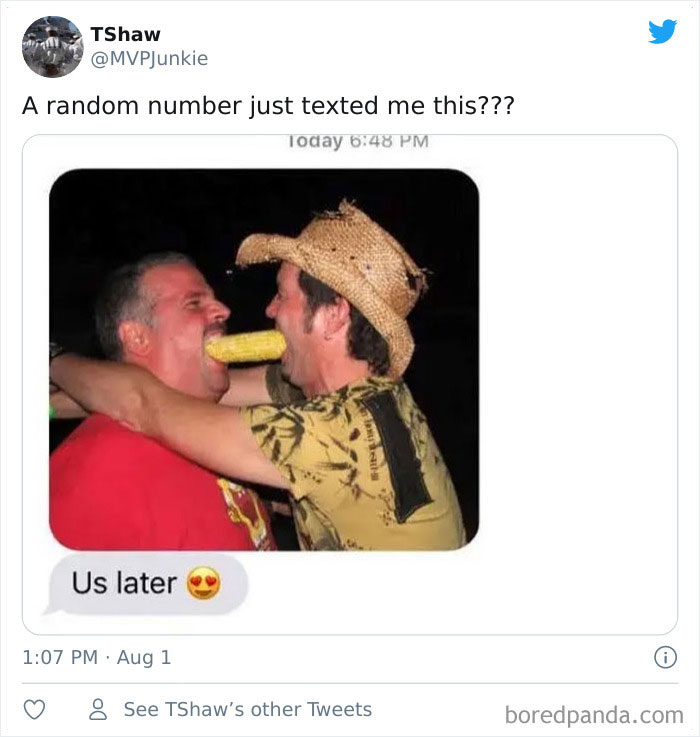Click the corn cob in the photo
The image size is (700, 737).
tap(246, 346)
